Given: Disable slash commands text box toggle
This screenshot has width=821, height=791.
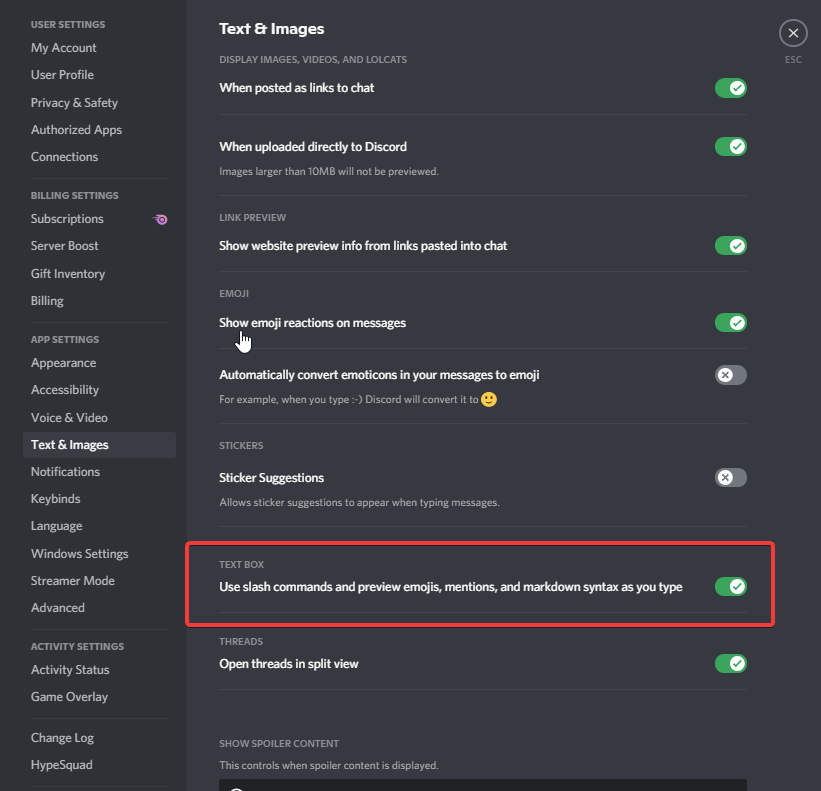Looking at the screenshot, I should [x=730, y=586].
